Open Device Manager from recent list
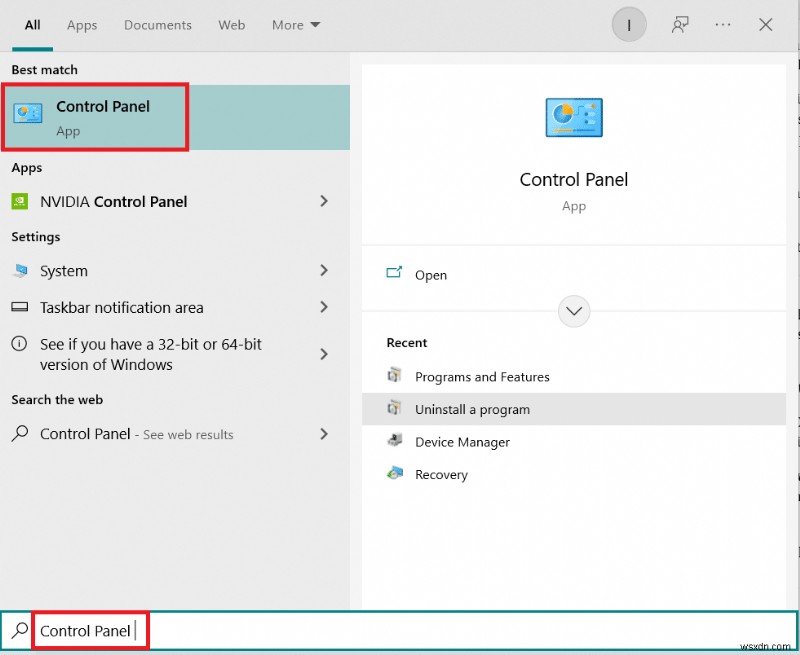Screen dimensions: 800x655 click(x=462, y=442)
